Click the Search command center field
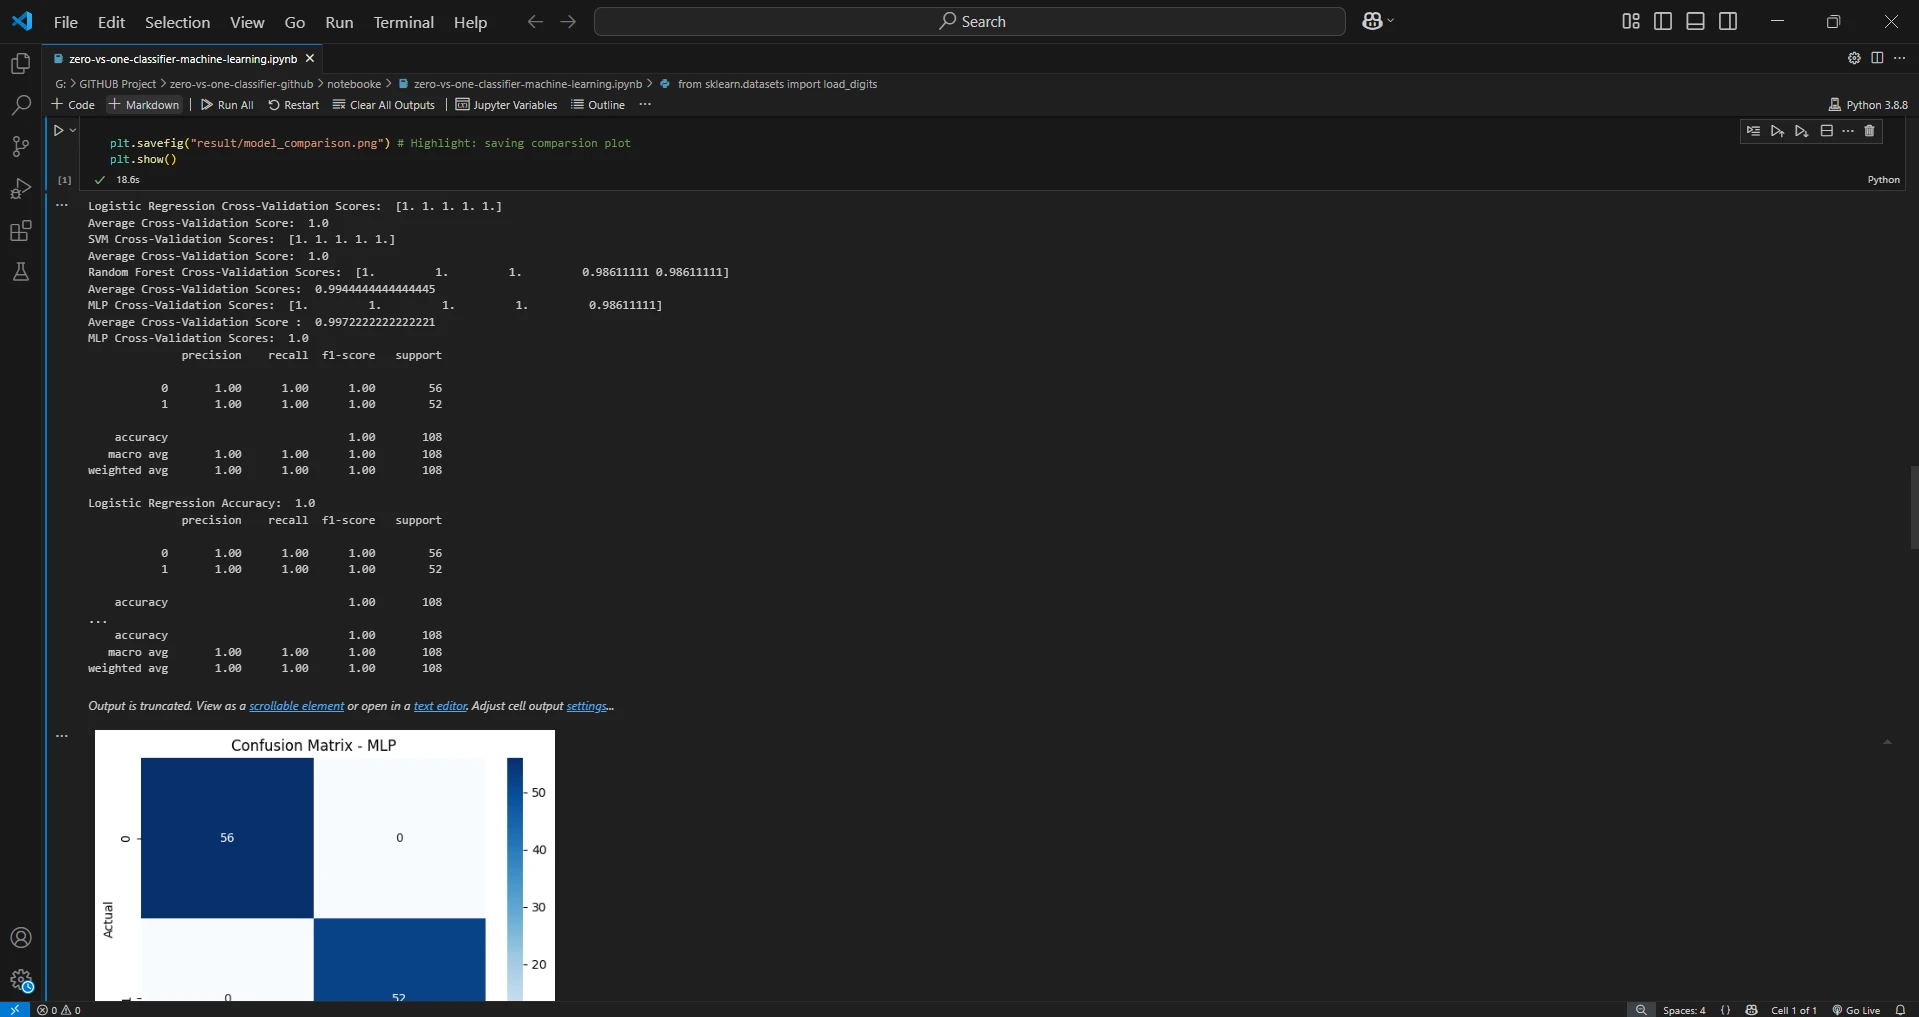Image resolution: width=1919 pixels, height=1017 pixels. tap(969, 22)
